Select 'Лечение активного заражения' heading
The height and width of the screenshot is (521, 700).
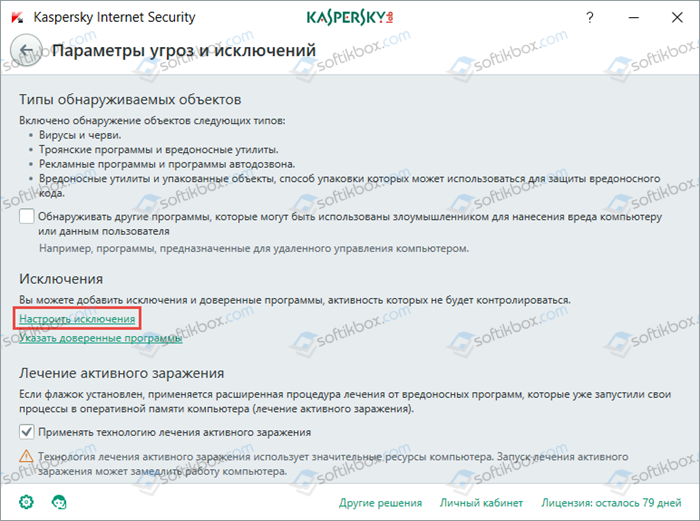121,373
